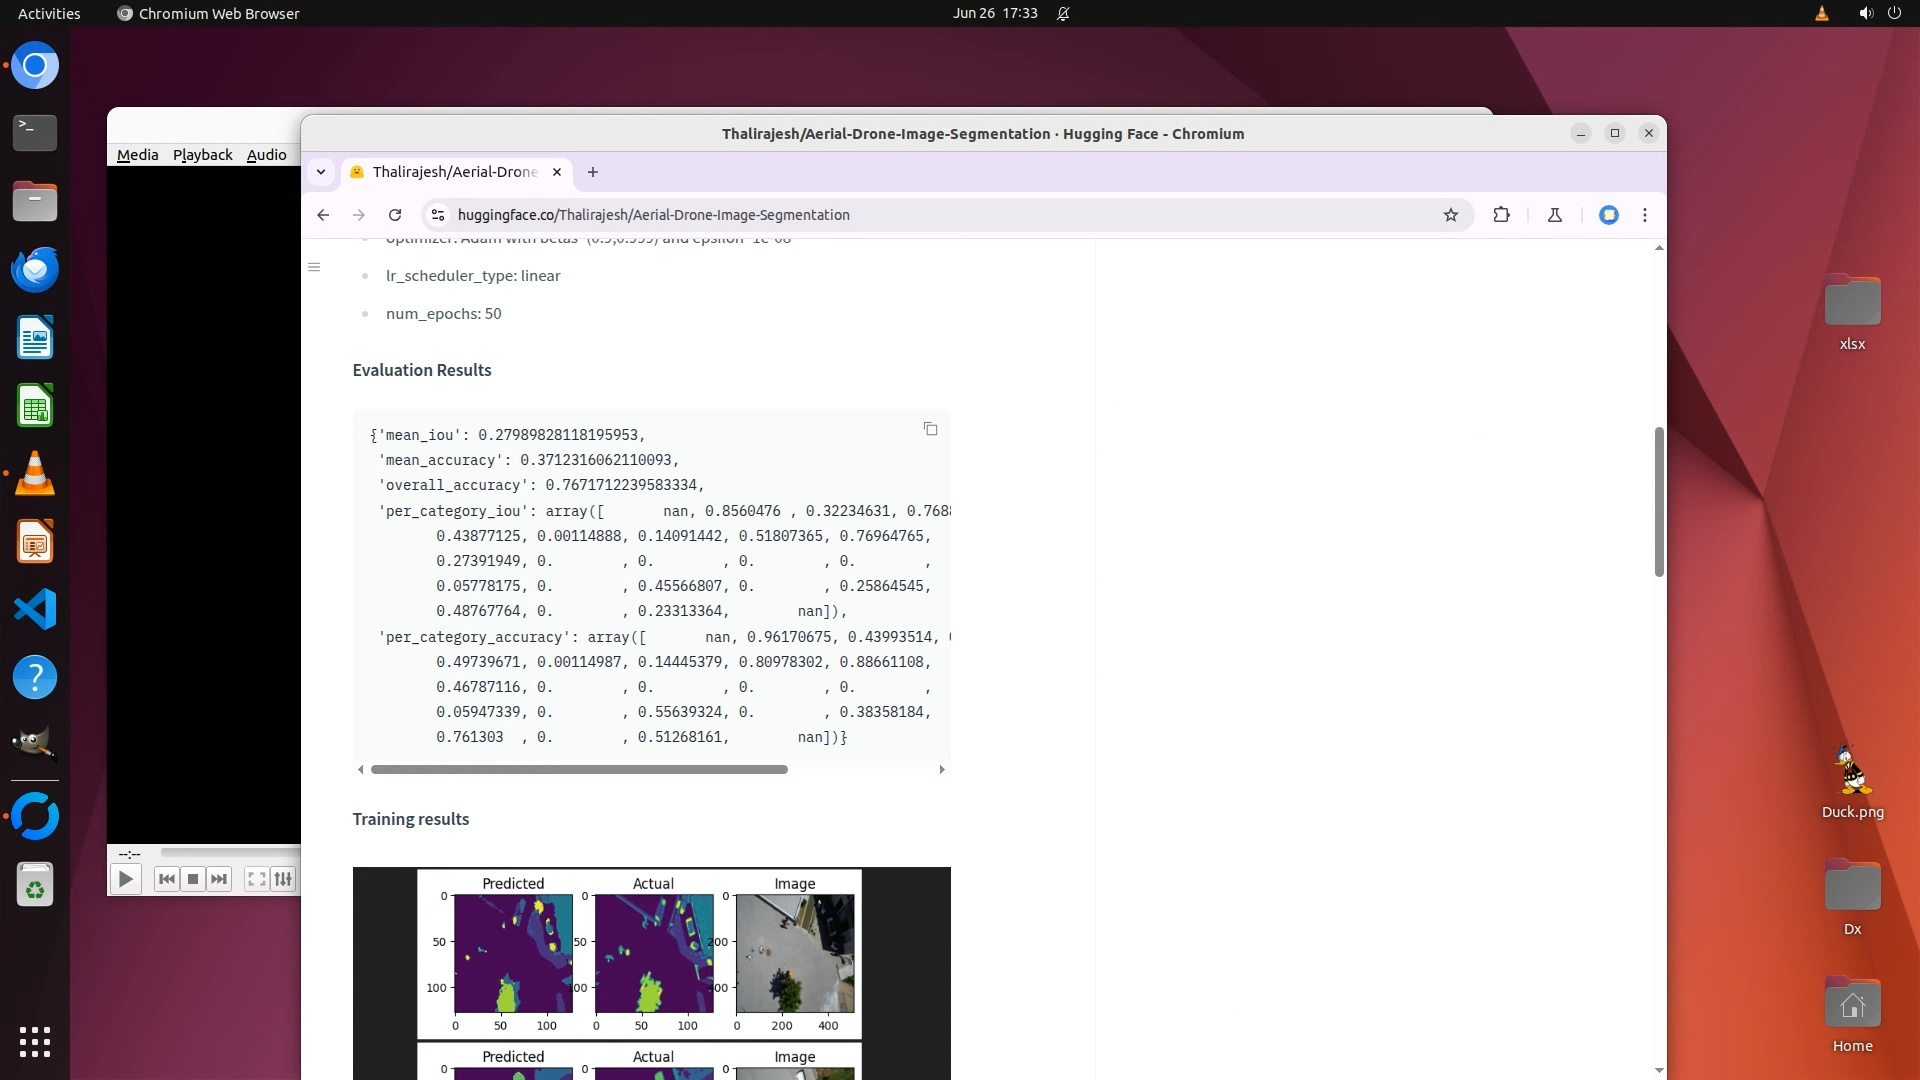The height and width of the screenshot is (1080, 1920).
Task: Open Visual Studio Code from dock
Action: tap(35, 609)
